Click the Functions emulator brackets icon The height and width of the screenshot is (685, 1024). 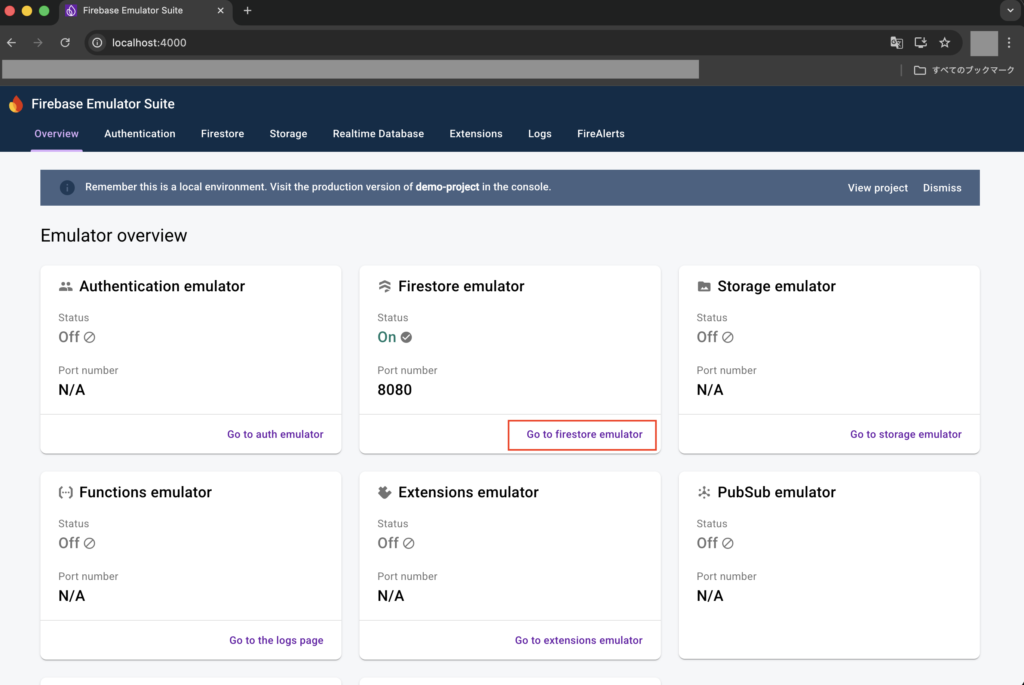[66, 492]
